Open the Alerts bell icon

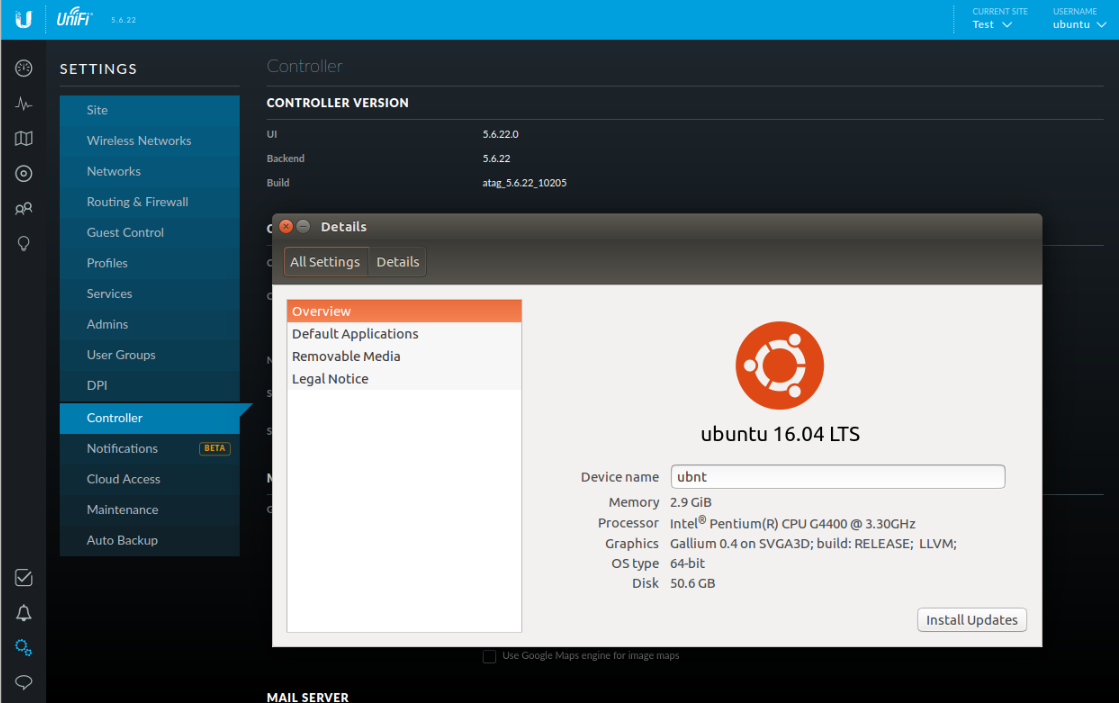[24, 613]
